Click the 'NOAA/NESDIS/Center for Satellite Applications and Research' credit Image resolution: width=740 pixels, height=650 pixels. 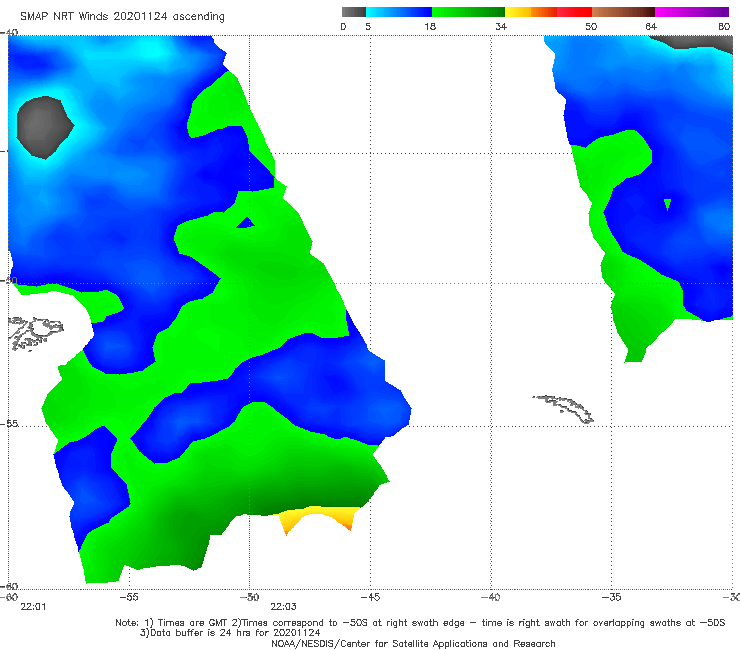point(413,643)
